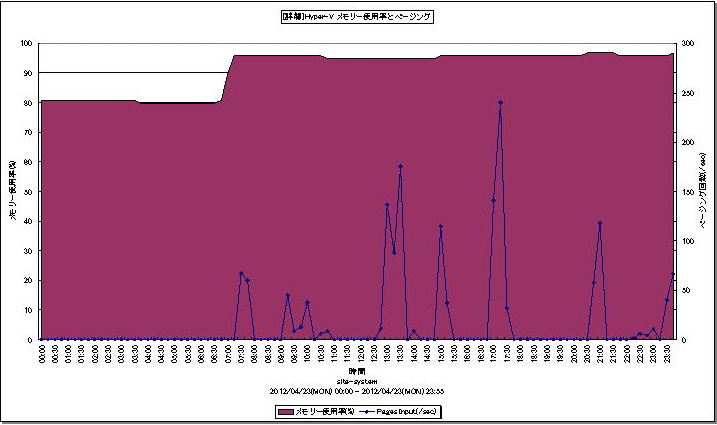Screen dimensions: 717x425
Task: Click the 60 value on memory usage axis
Action: [x=28, y=162]
